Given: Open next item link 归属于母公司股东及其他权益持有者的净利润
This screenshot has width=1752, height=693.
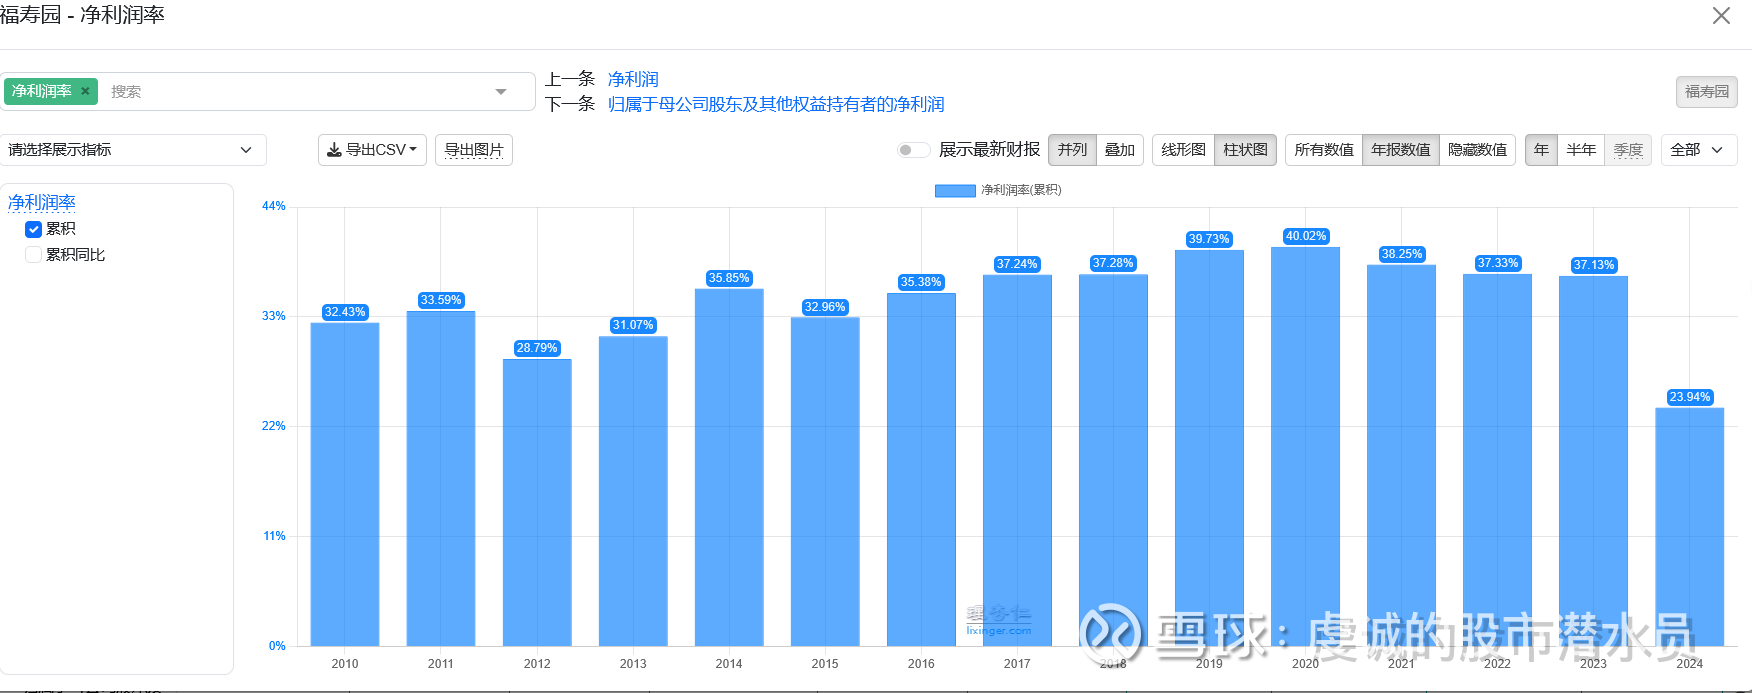Looking at the screenshot, I should click(776, 104).
